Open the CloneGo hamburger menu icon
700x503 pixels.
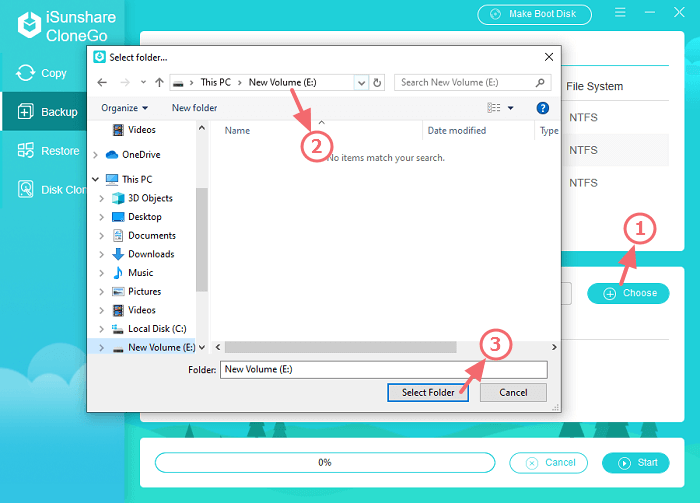tap(620, 12)
